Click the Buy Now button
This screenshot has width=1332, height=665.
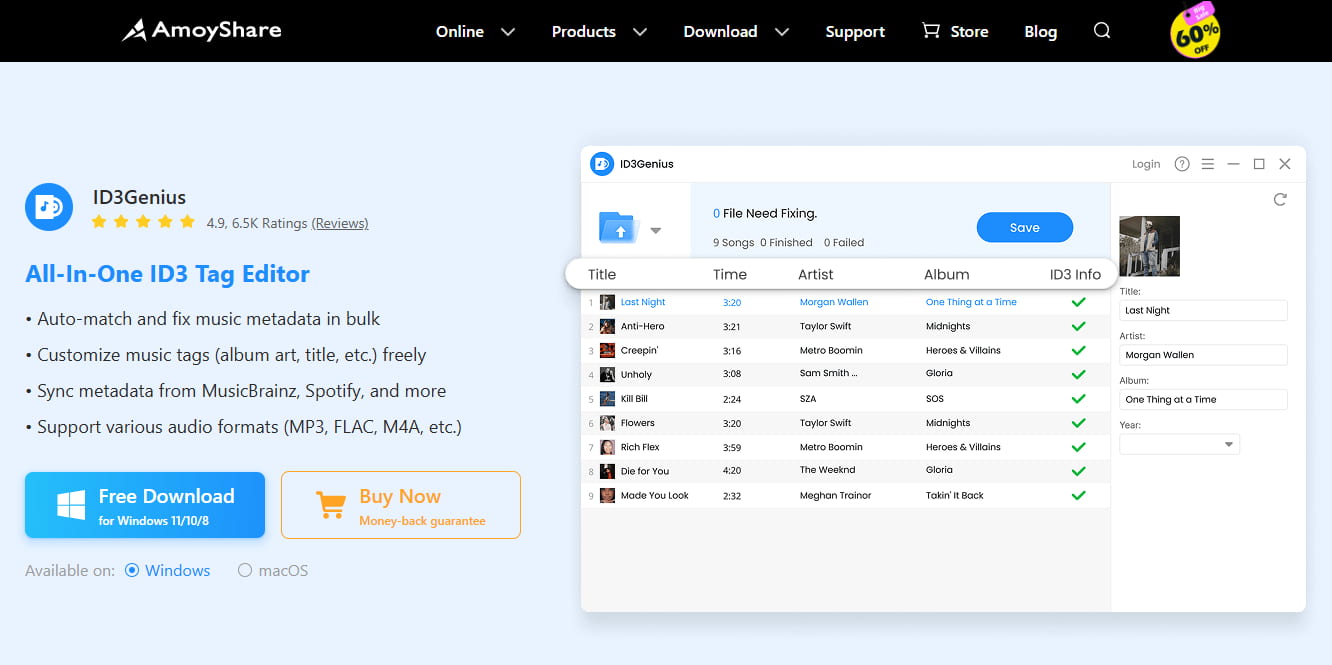401,505
